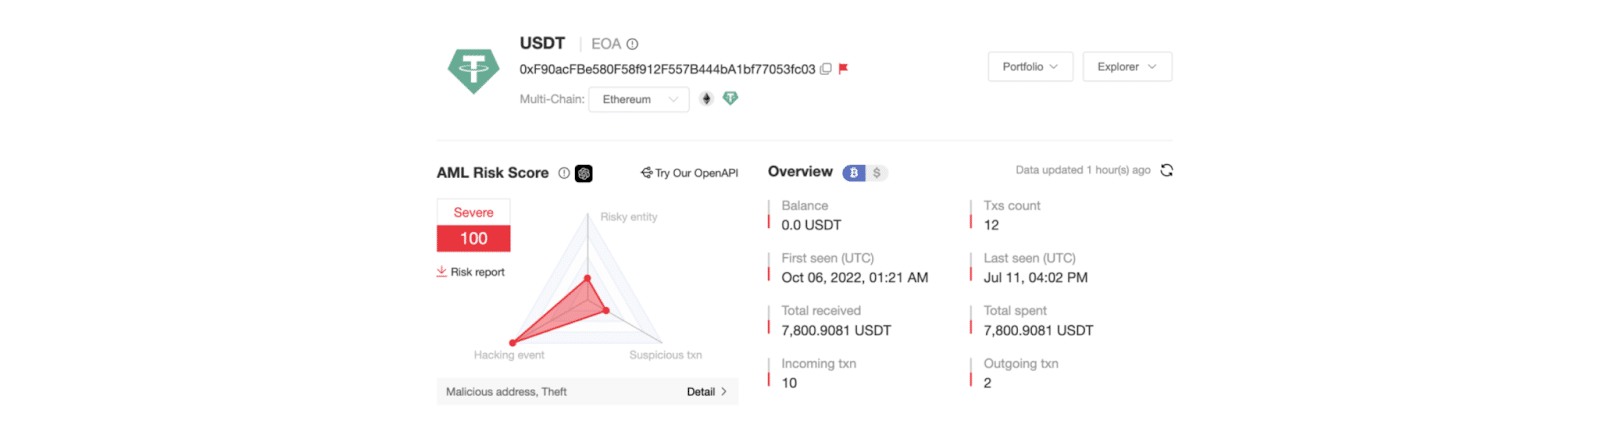Copy the wallet address with the copy icon
This screenshot has width=1600, height=428.
tap(826, 69)
